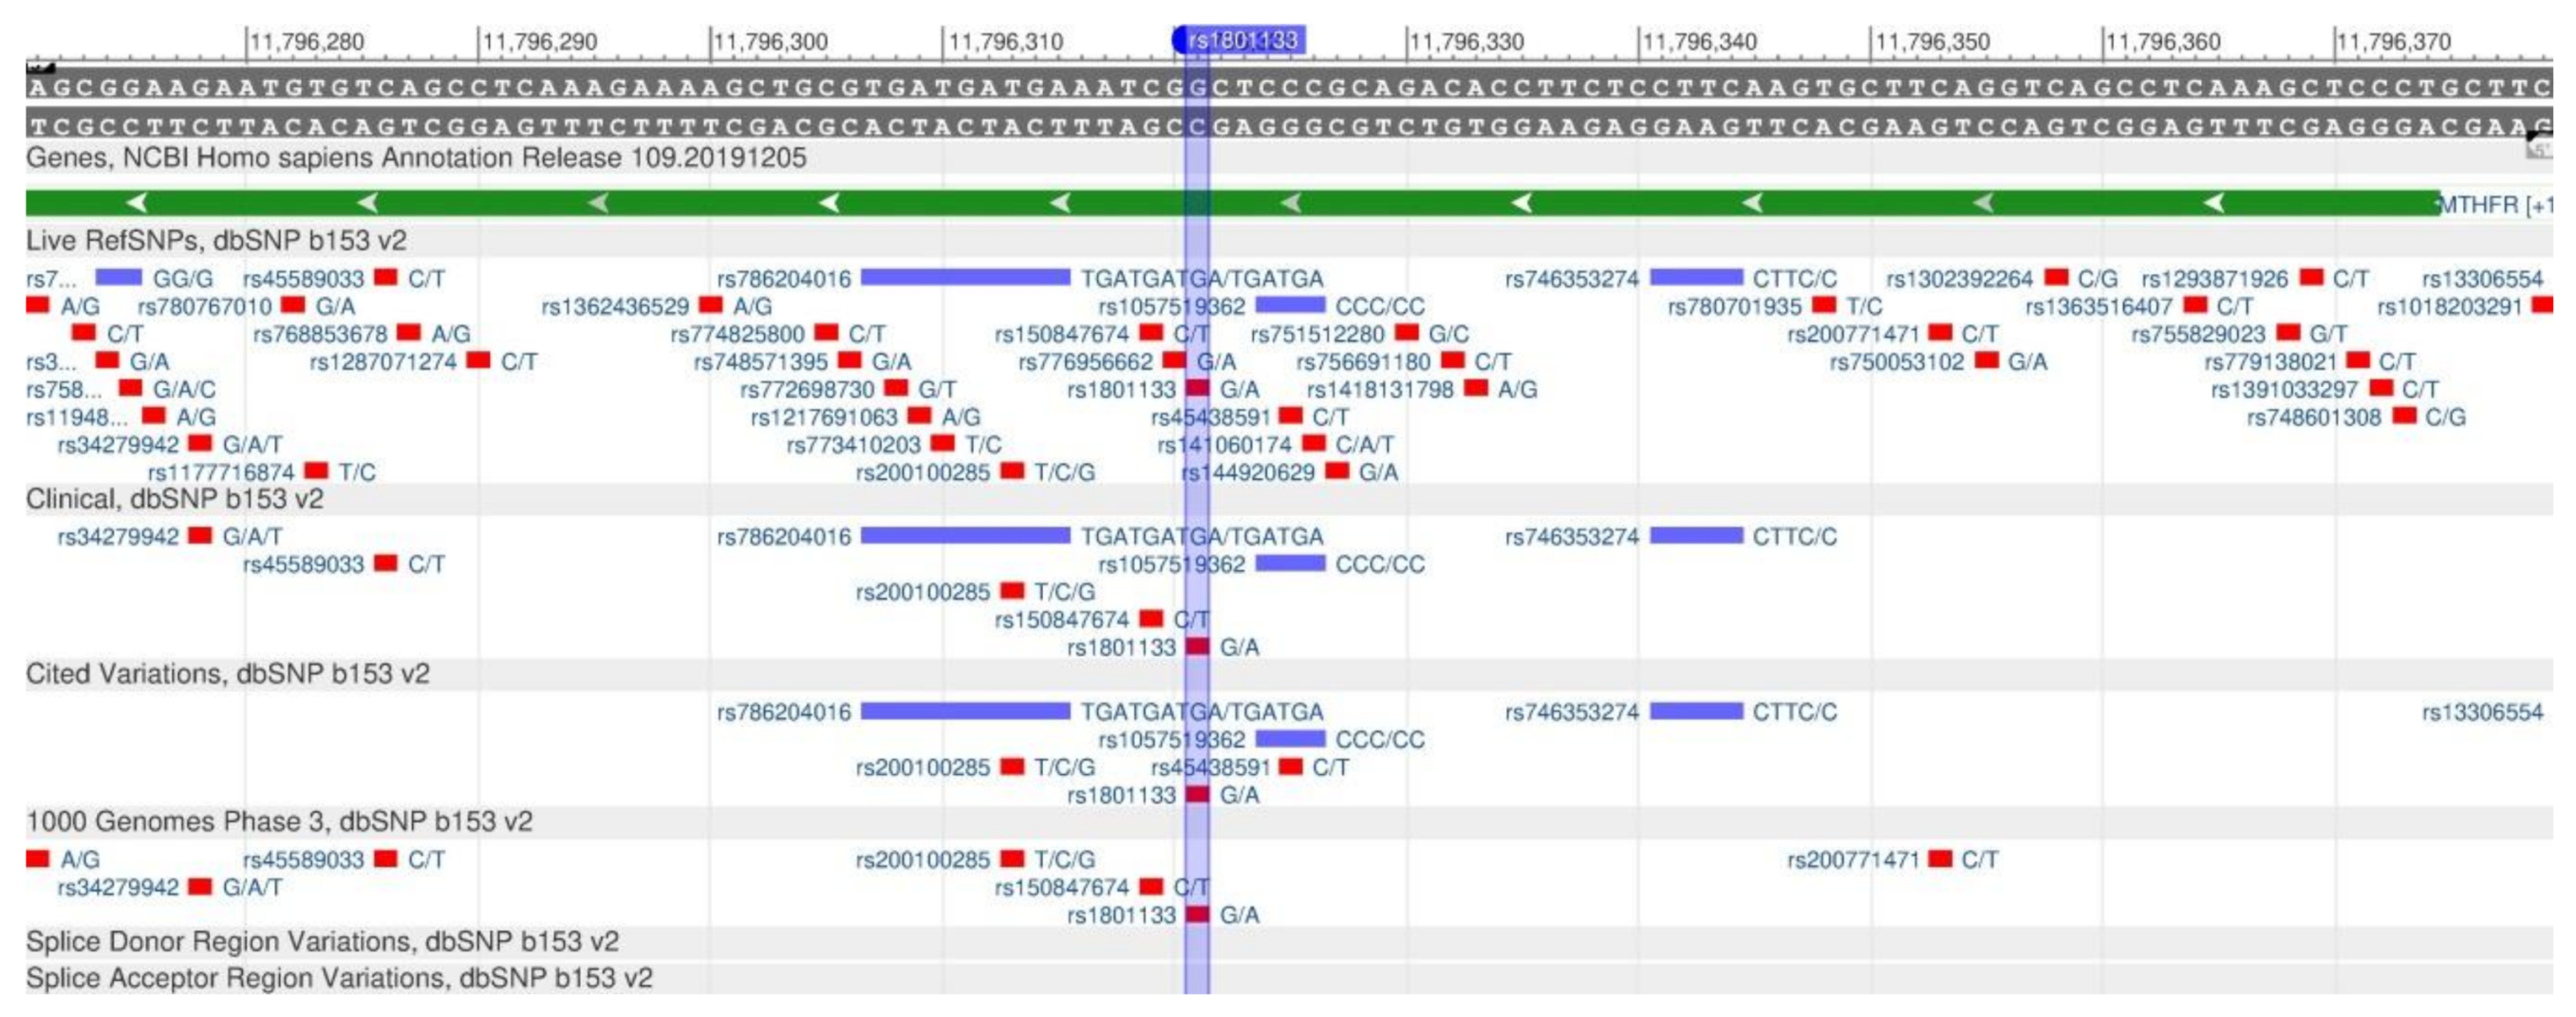Select SNP rs1217691063 A/G
The image size is (2576, 1017).
920,417
